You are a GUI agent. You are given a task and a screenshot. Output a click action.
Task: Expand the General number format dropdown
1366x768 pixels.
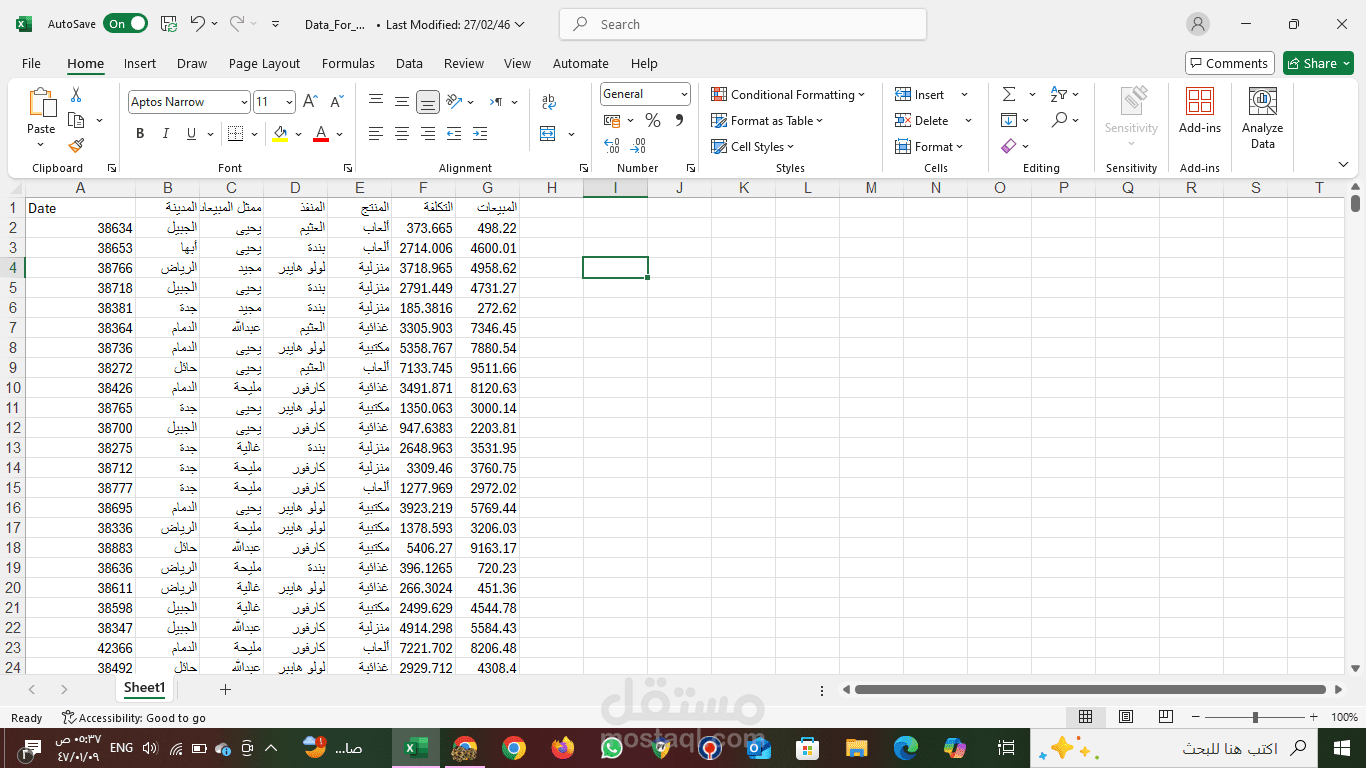click(646, 94)
